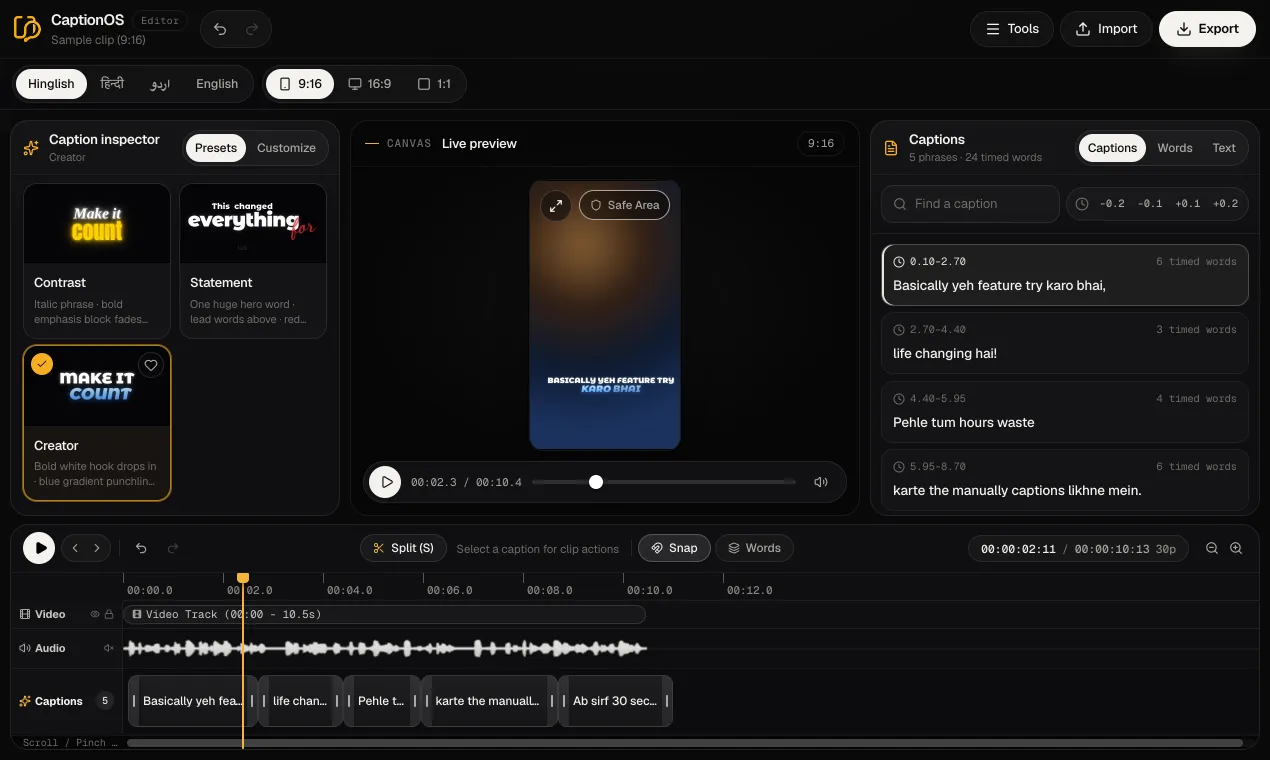
Task: Switch to Text view tab
Action: tap(1224, 148)
